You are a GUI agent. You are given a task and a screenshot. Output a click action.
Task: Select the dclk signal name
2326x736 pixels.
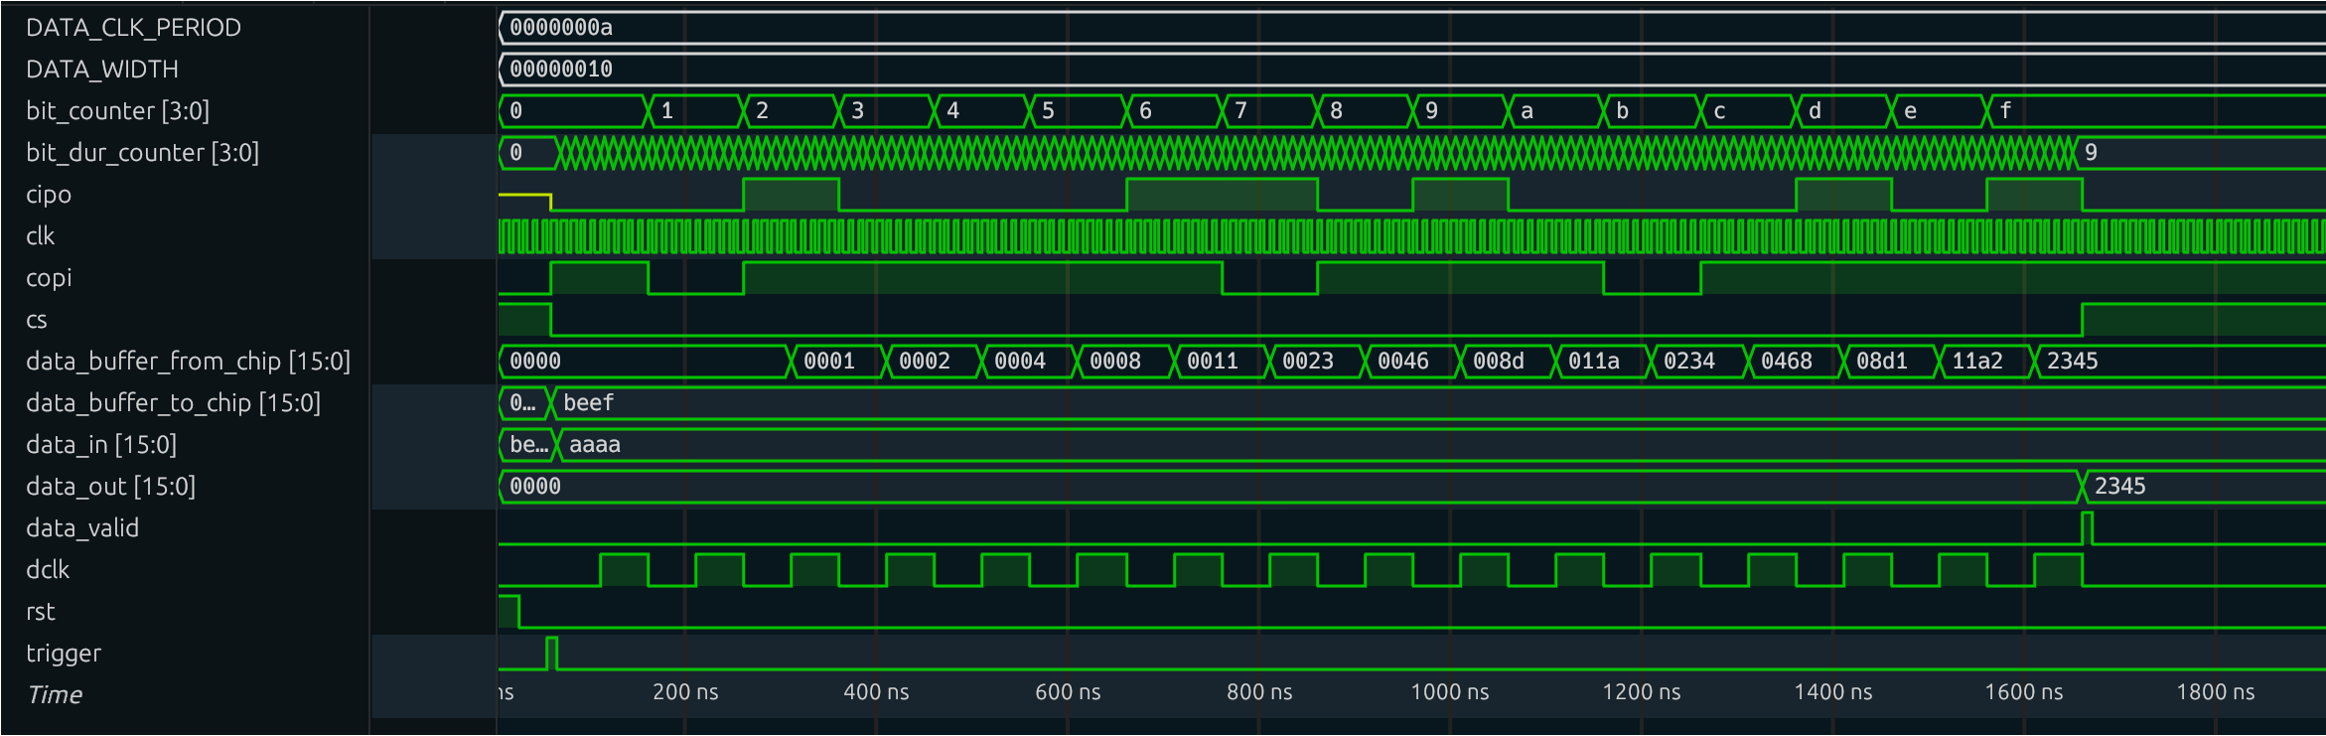click(x=47, y=570)
